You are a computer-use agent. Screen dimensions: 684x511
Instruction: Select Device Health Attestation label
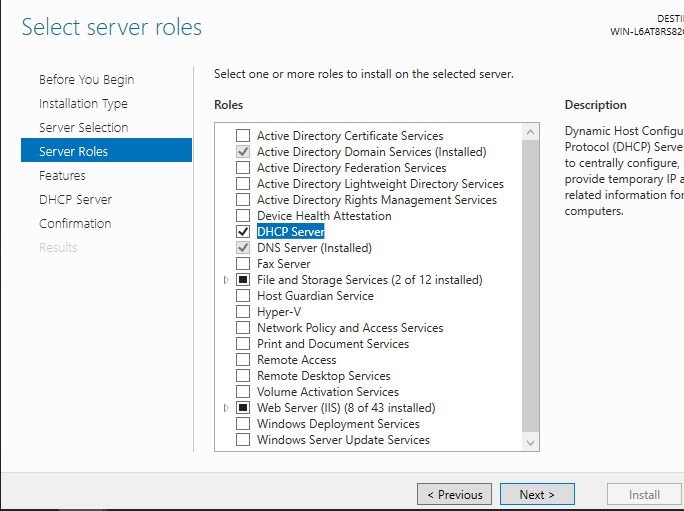[324, 216]
